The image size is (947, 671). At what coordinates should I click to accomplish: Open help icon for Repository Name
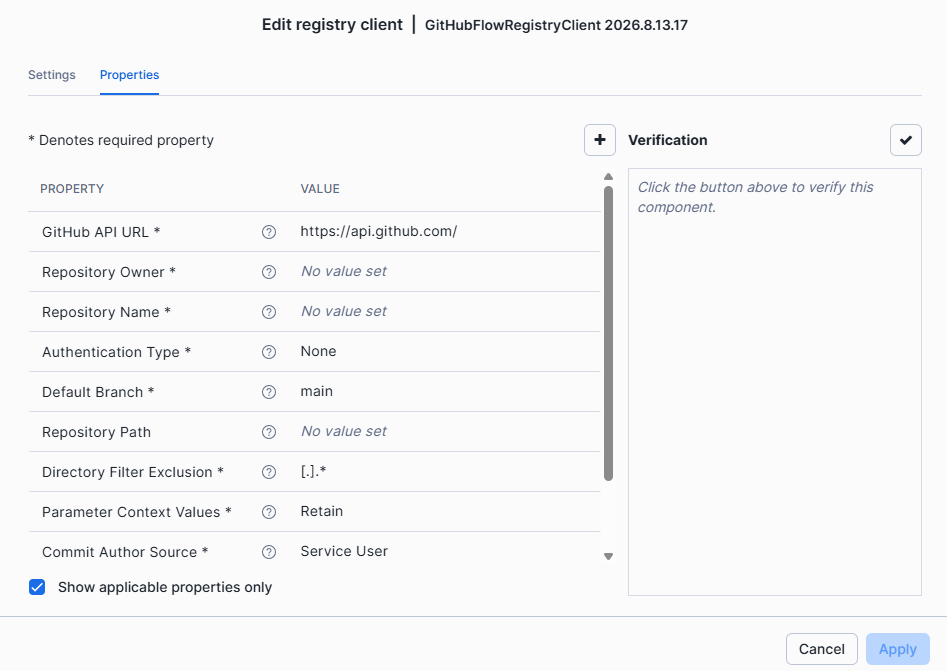[269, 312]
